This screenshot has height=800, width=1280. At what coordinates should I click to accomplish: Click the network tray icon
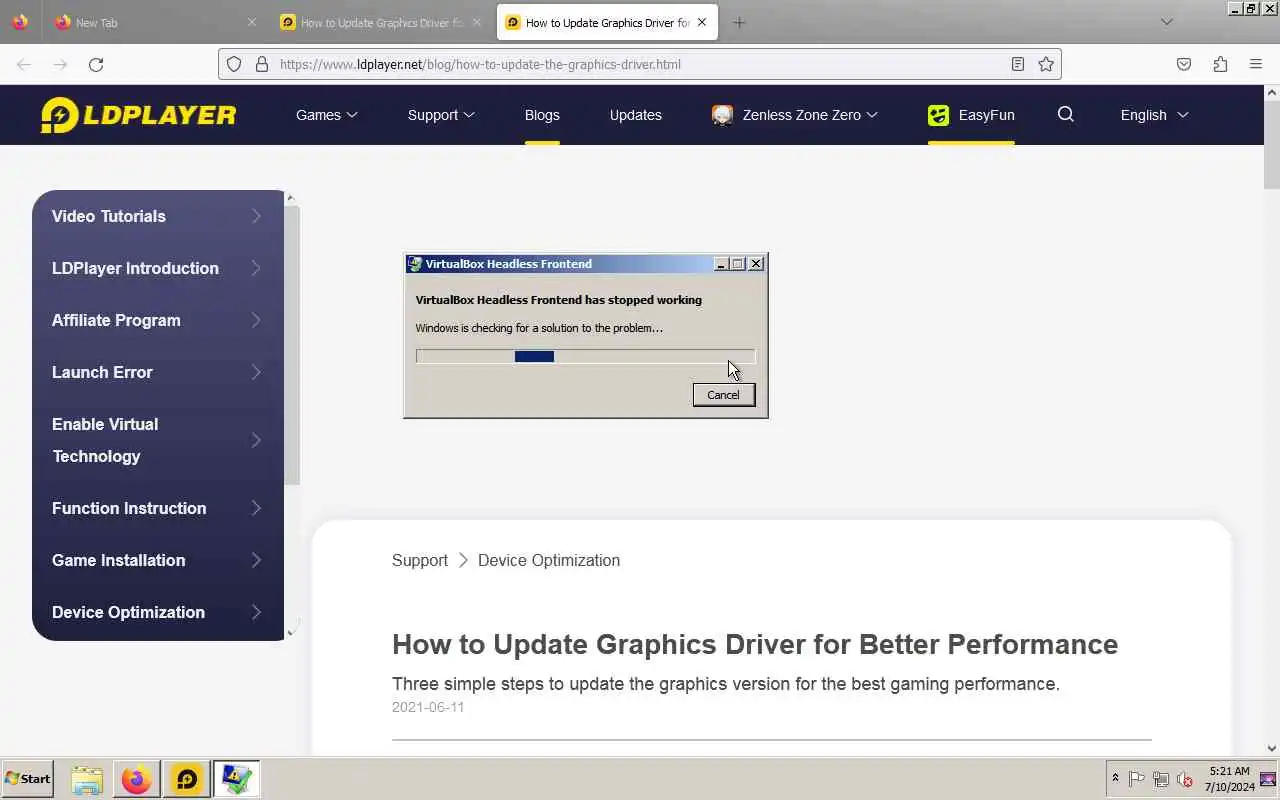click(x=1161, y=779)
